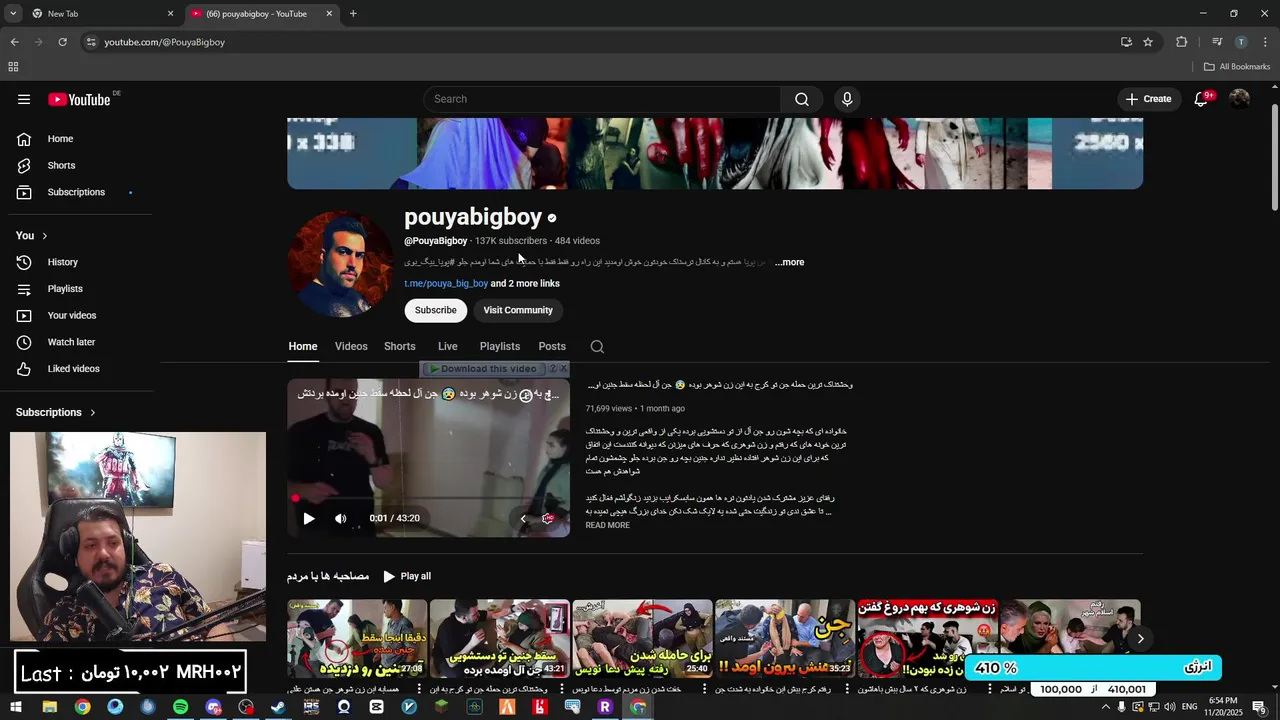This screenshot has width=1280, height=720.
Task: Search within channel magnifier icon
Action: click(x=597, y=347)
